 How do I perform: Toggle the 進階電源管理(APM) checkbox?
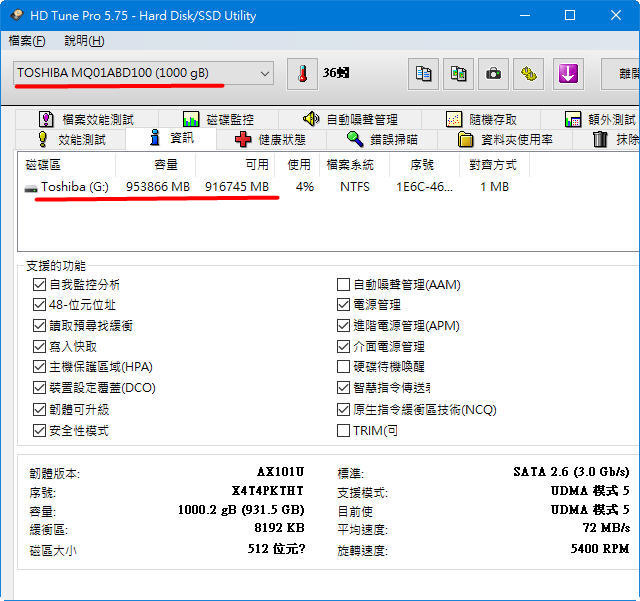tap(343, 325)
